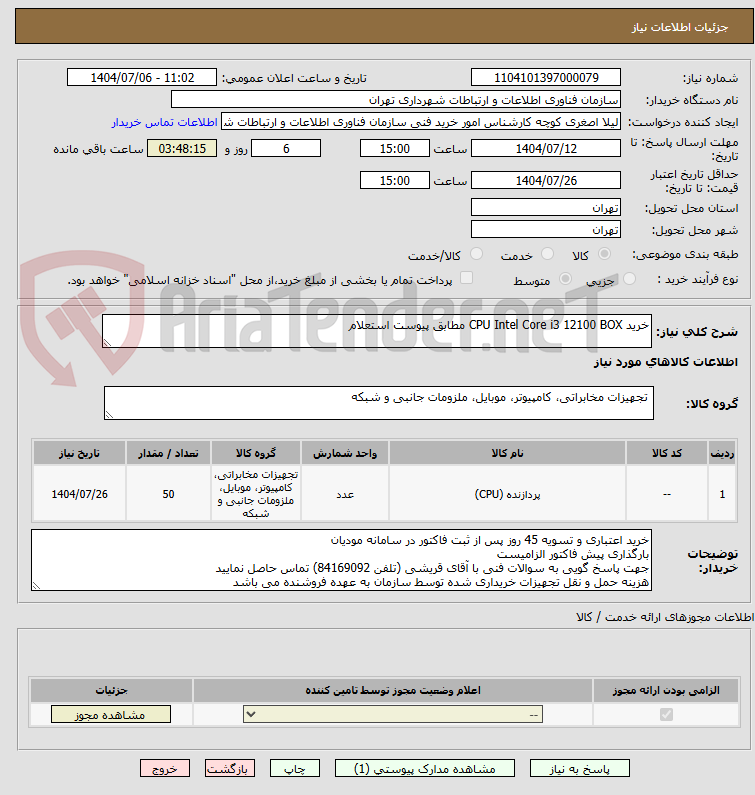
Task: Click the response deadline time field 15:00
Action: (394, 149)
